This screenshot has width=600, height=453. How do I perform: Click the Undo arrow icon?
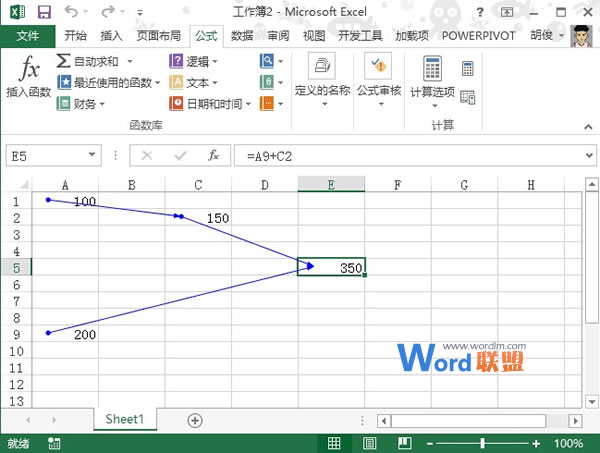point(71,11)
